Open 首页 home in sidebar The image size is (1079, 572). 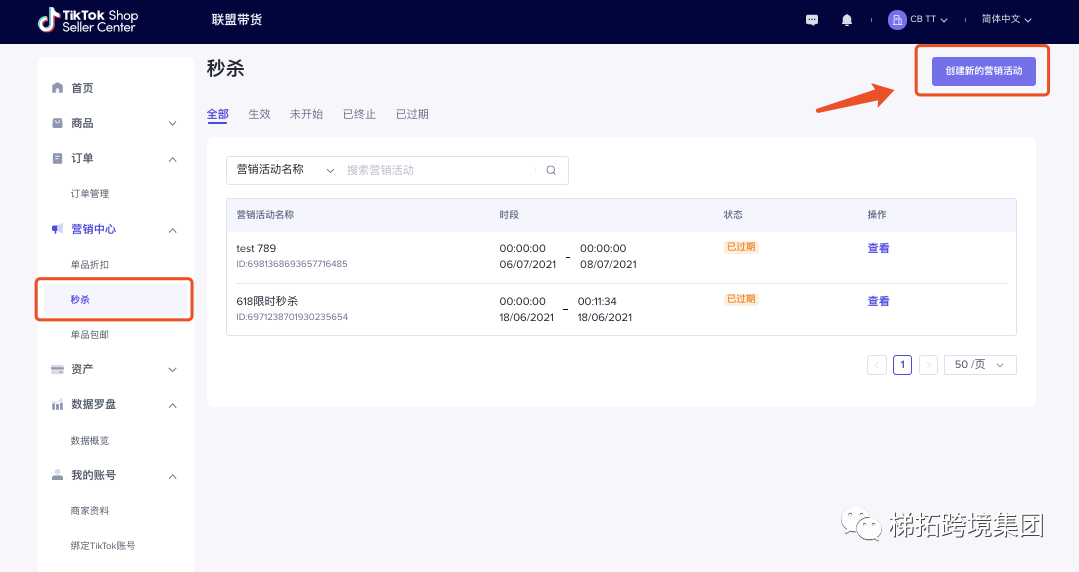tap(82, 88)
